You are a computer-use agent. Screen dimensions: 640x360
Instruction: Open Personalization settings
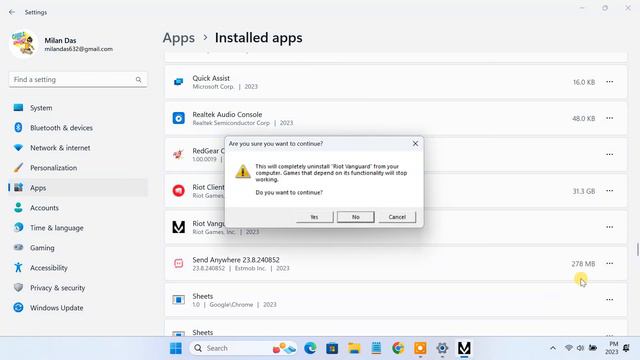click(x=78, y=168)
